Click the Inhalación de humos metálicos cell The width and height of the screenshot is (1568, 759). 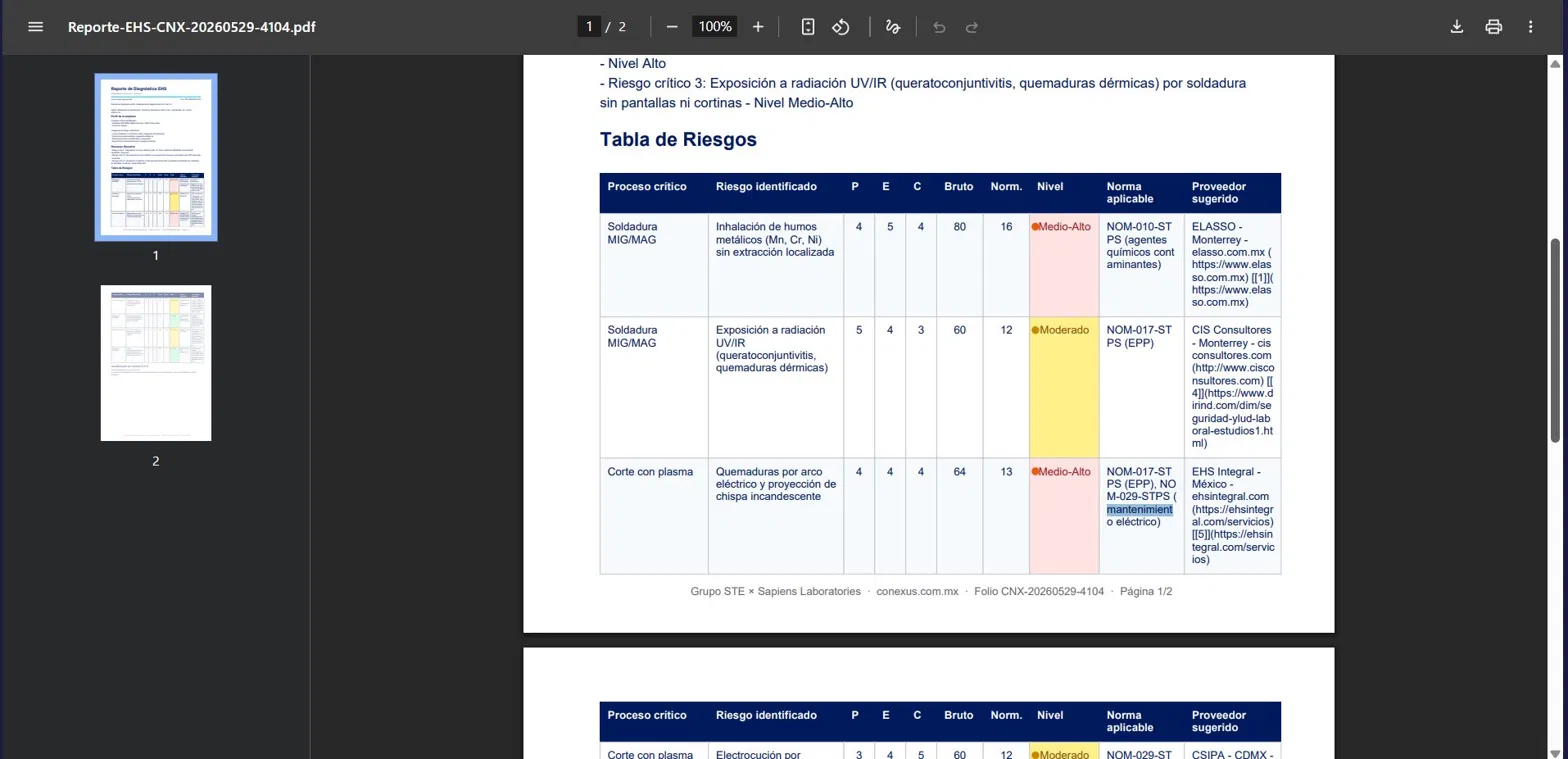tap(776, 264)
